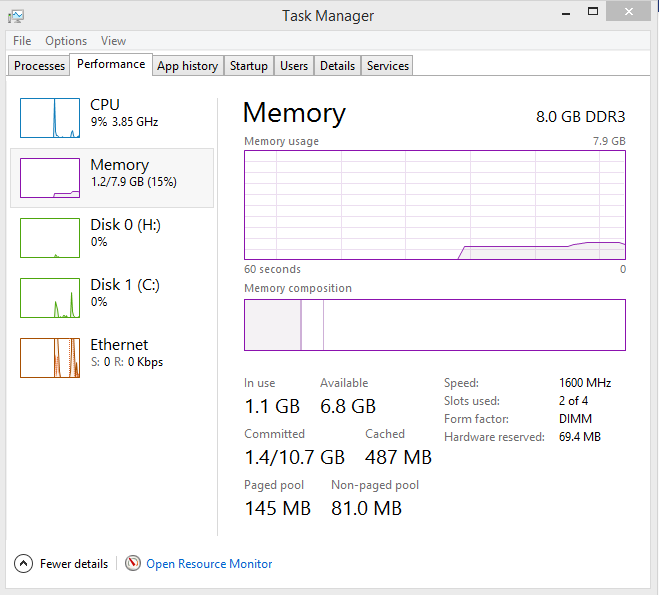This screenshot has width=659, height=595.
Task: Open the Options menu
Action: pyautogui.click(x=66, y=41)
